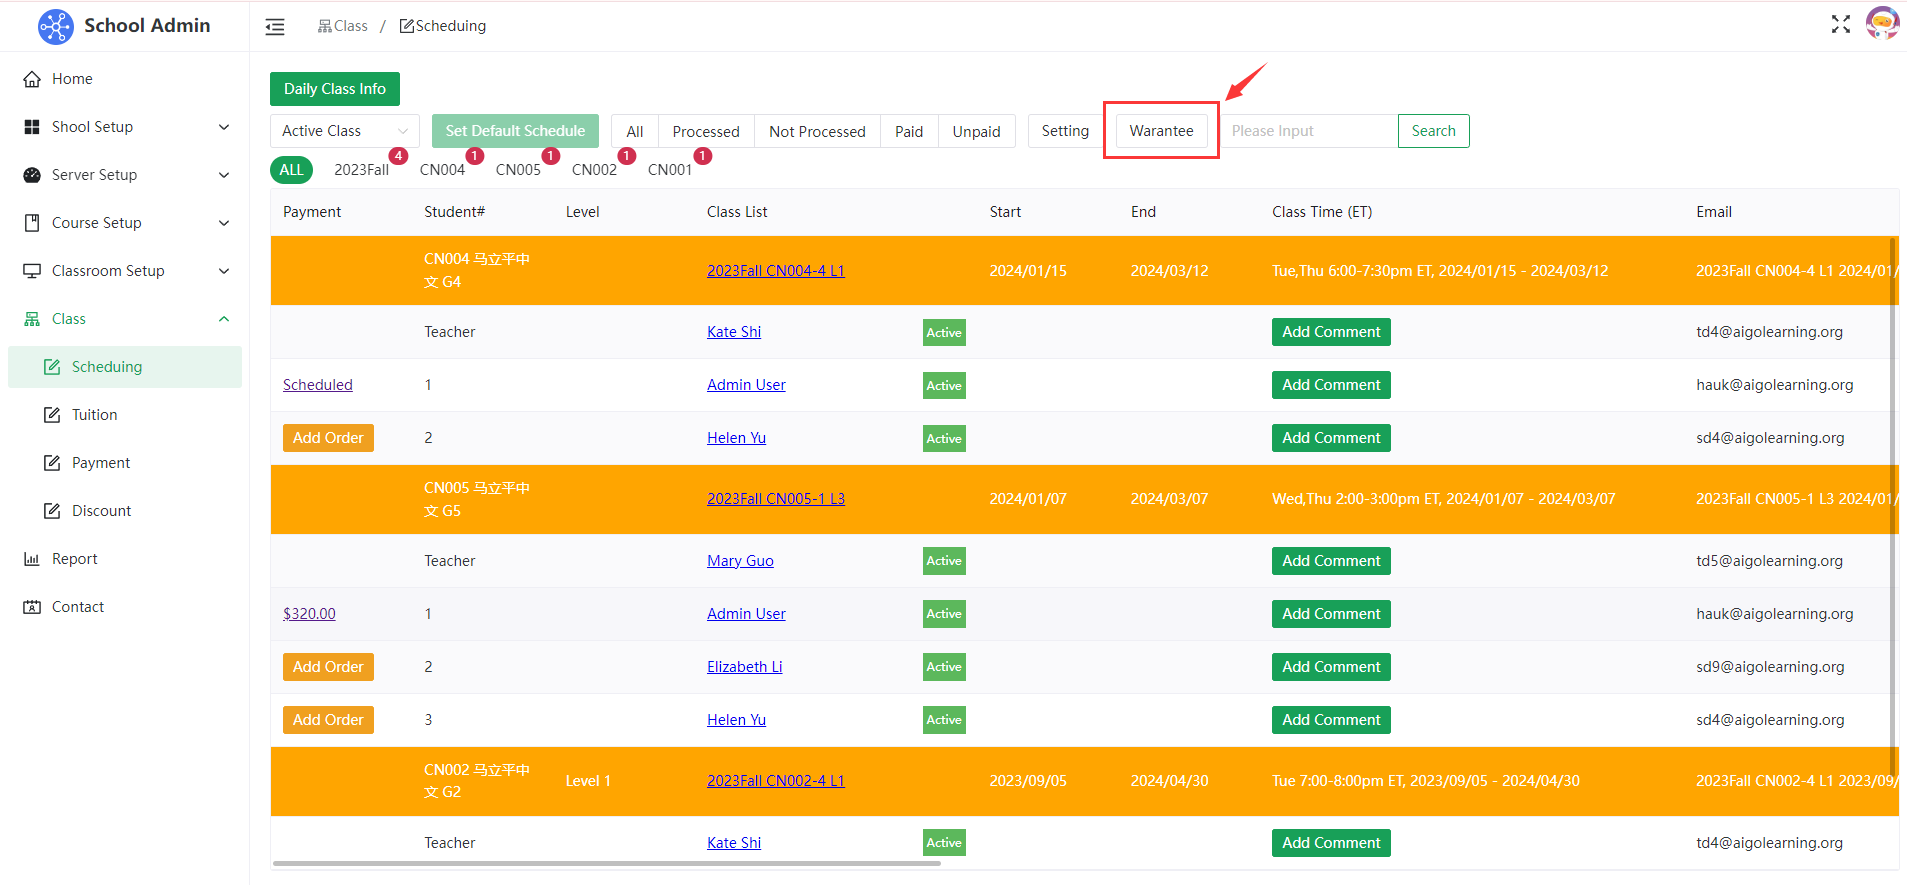
Task: Select the Not Processed filter
Action: [x=817, y=132]
